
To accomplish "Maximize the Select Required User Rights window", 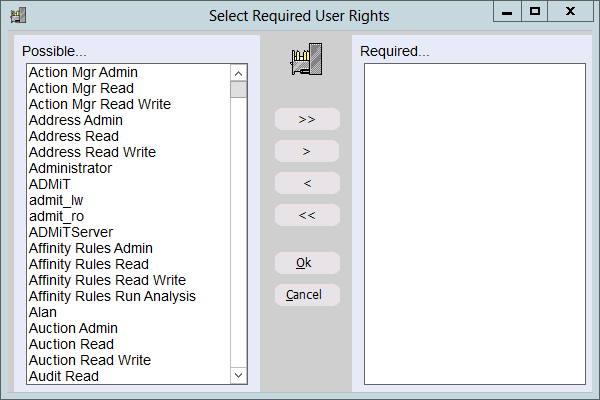I will [535, 12].
